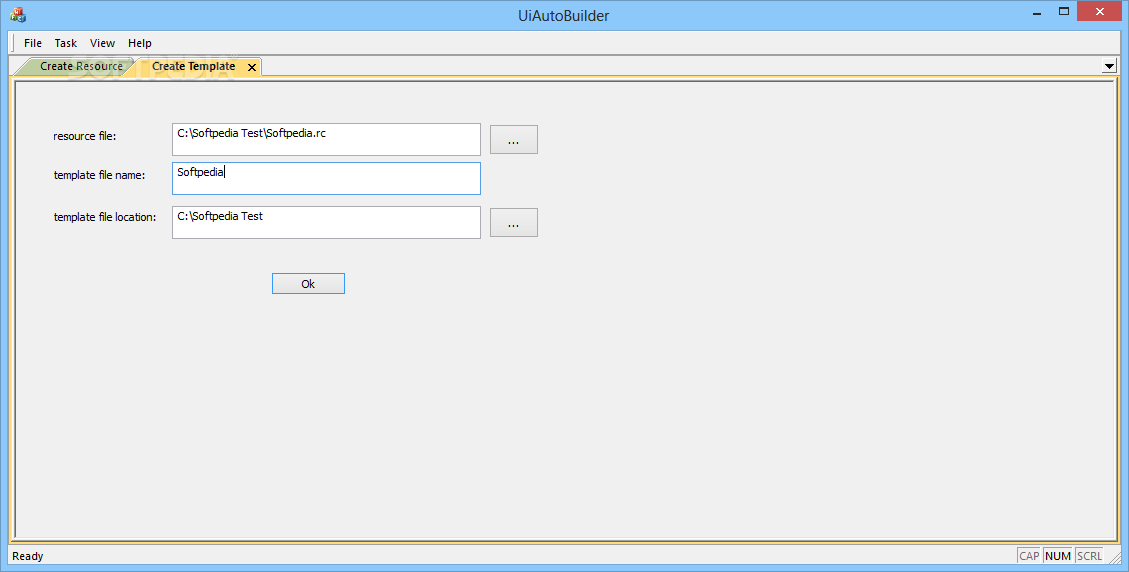
Task: Click the 'template file name:' label
Action: point(99,175)
